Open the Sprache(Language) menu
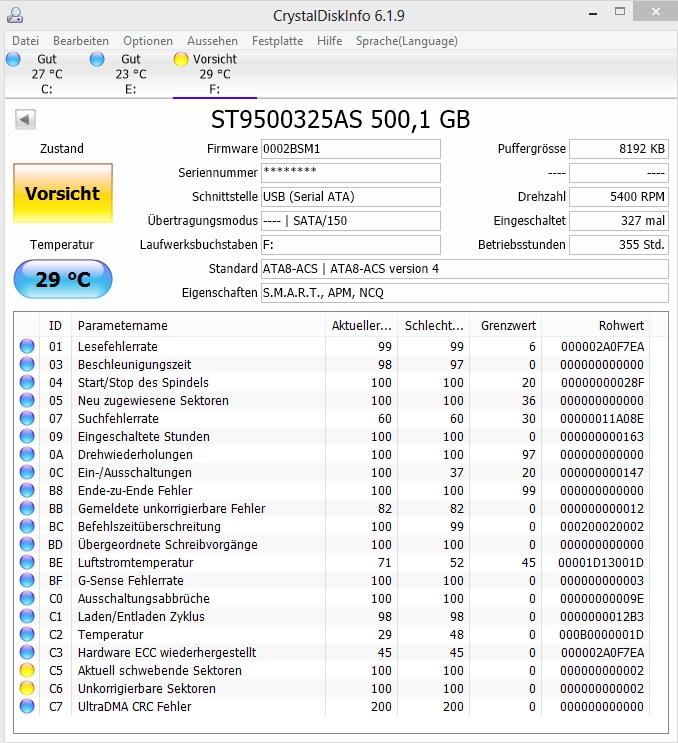The height and width of the screenshot is (743, 678). (x=407, y=41)
